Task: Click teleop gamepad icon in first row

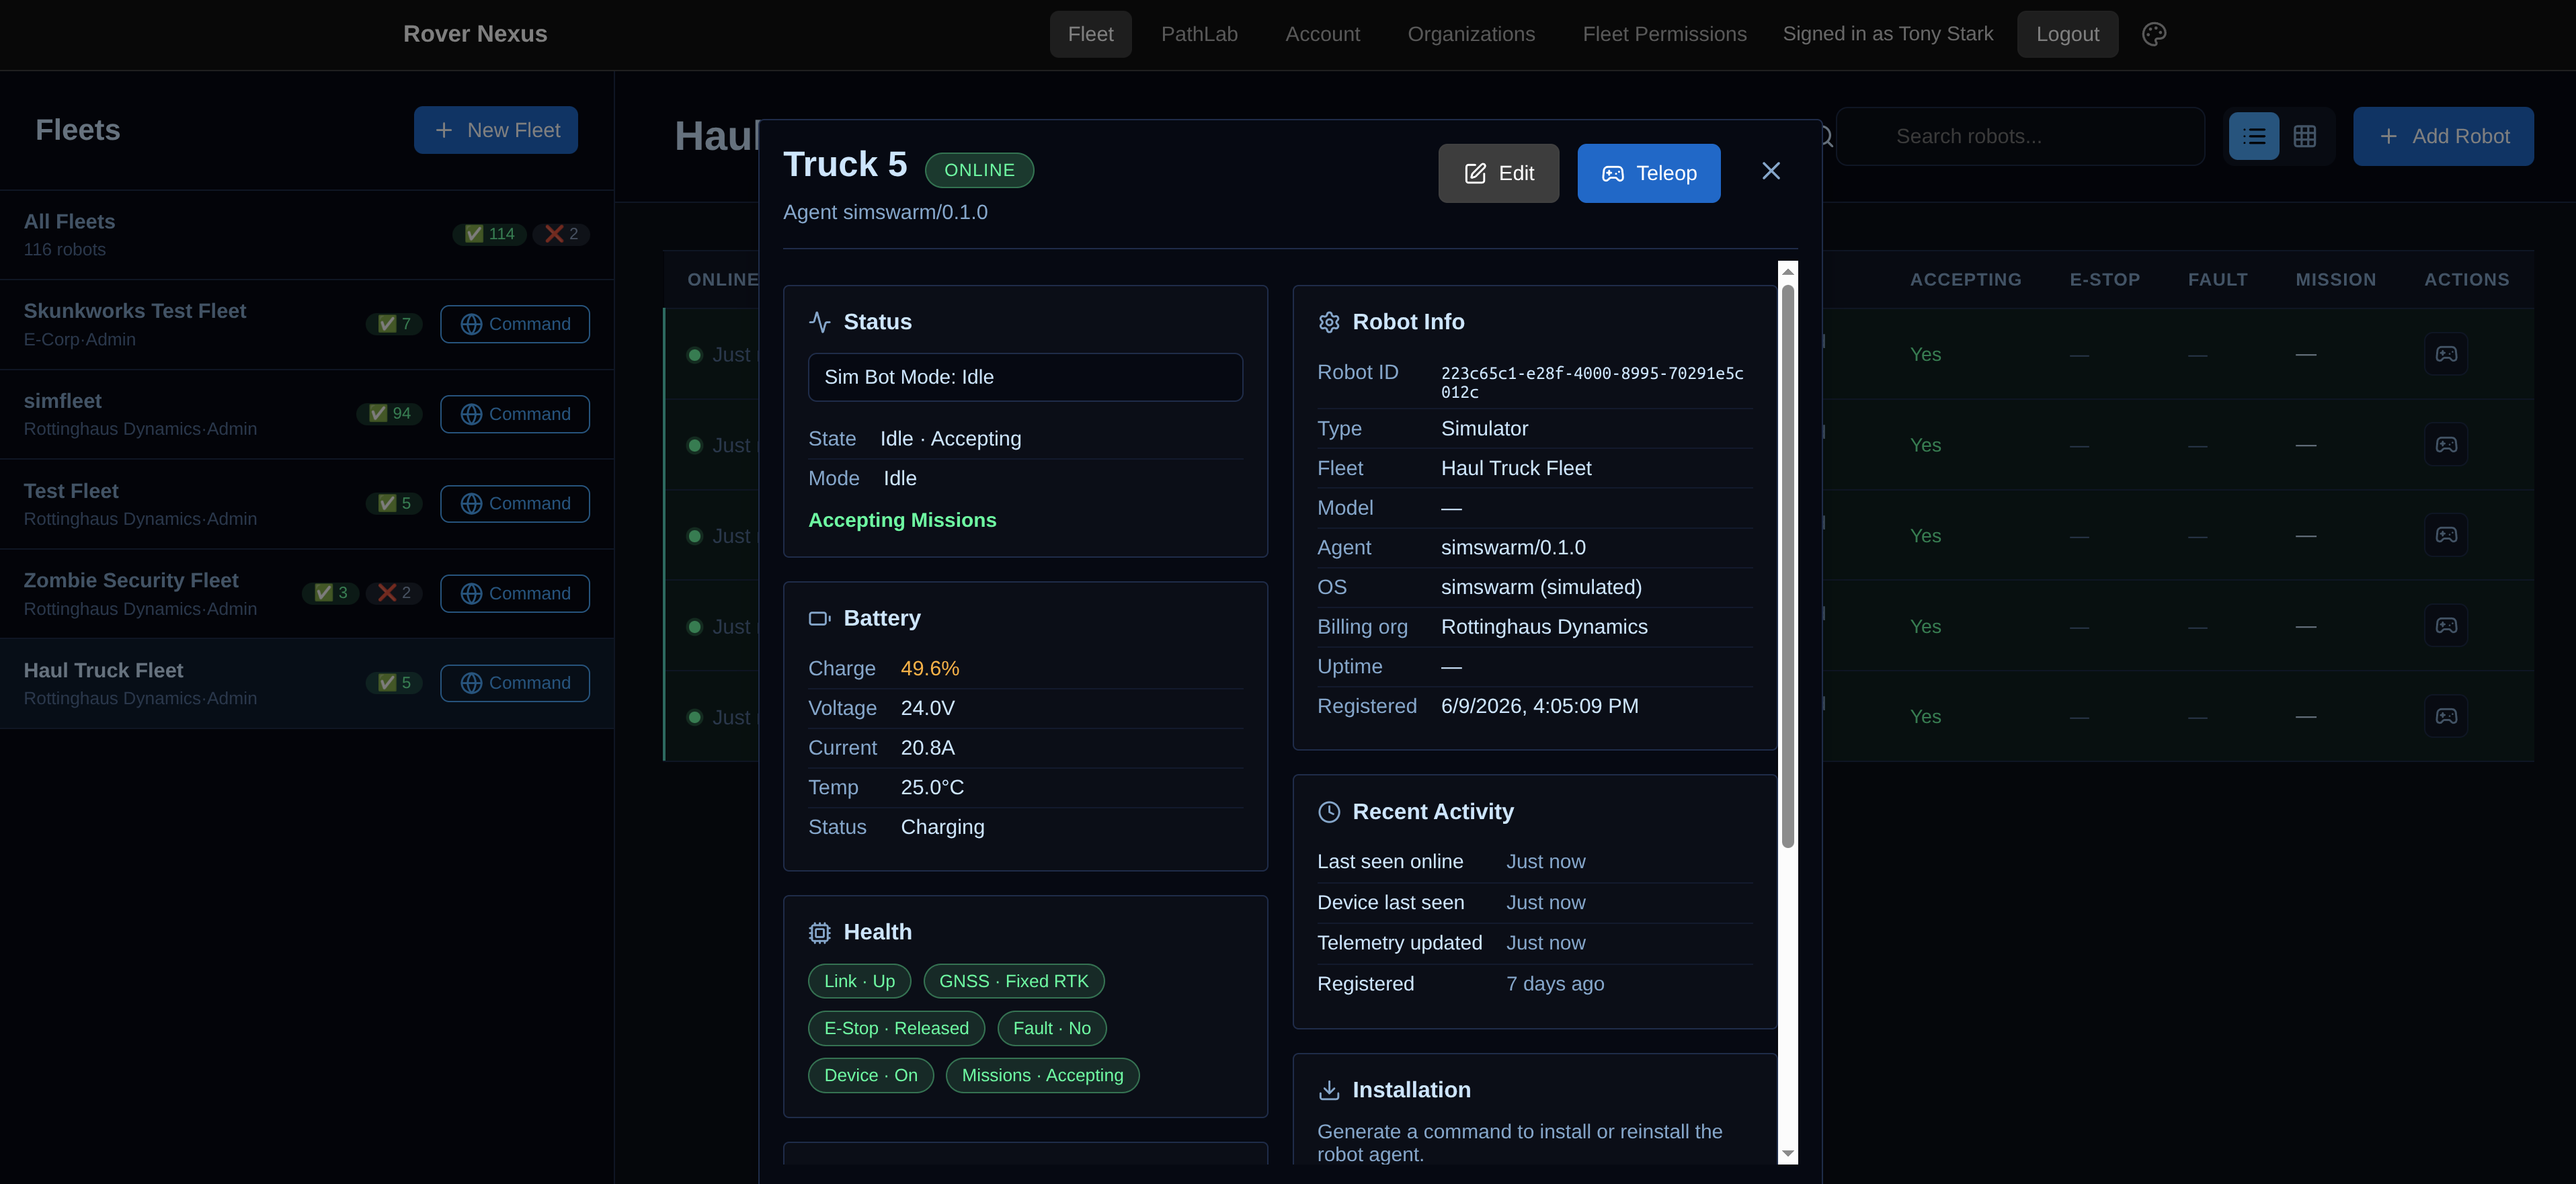Action: [2446, 354]
